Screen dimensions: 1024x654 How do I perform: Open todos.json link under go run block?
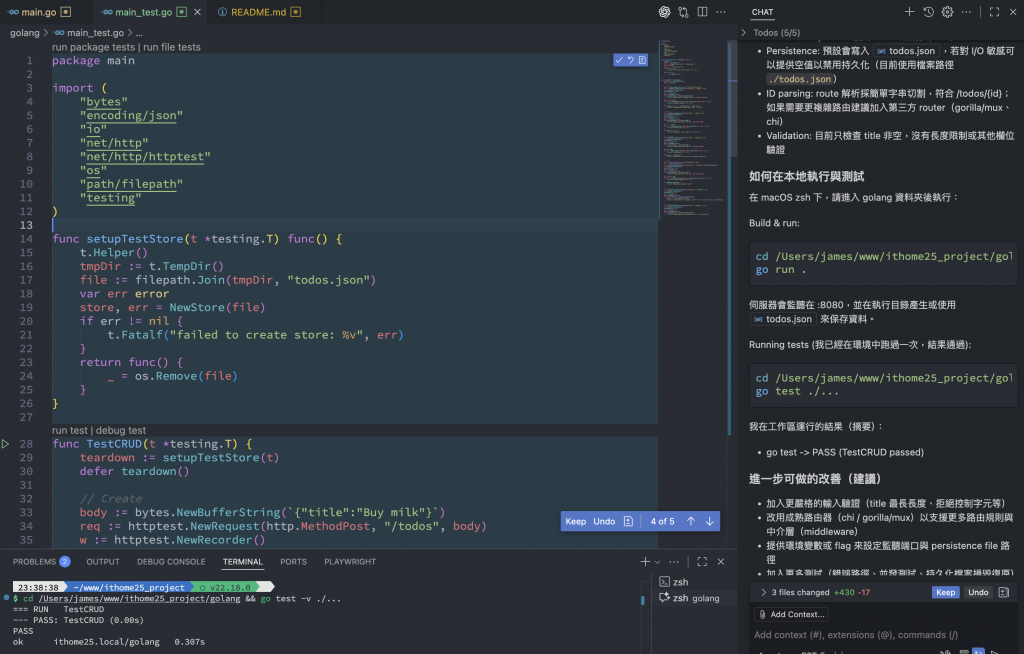click(x=782, y=319)
